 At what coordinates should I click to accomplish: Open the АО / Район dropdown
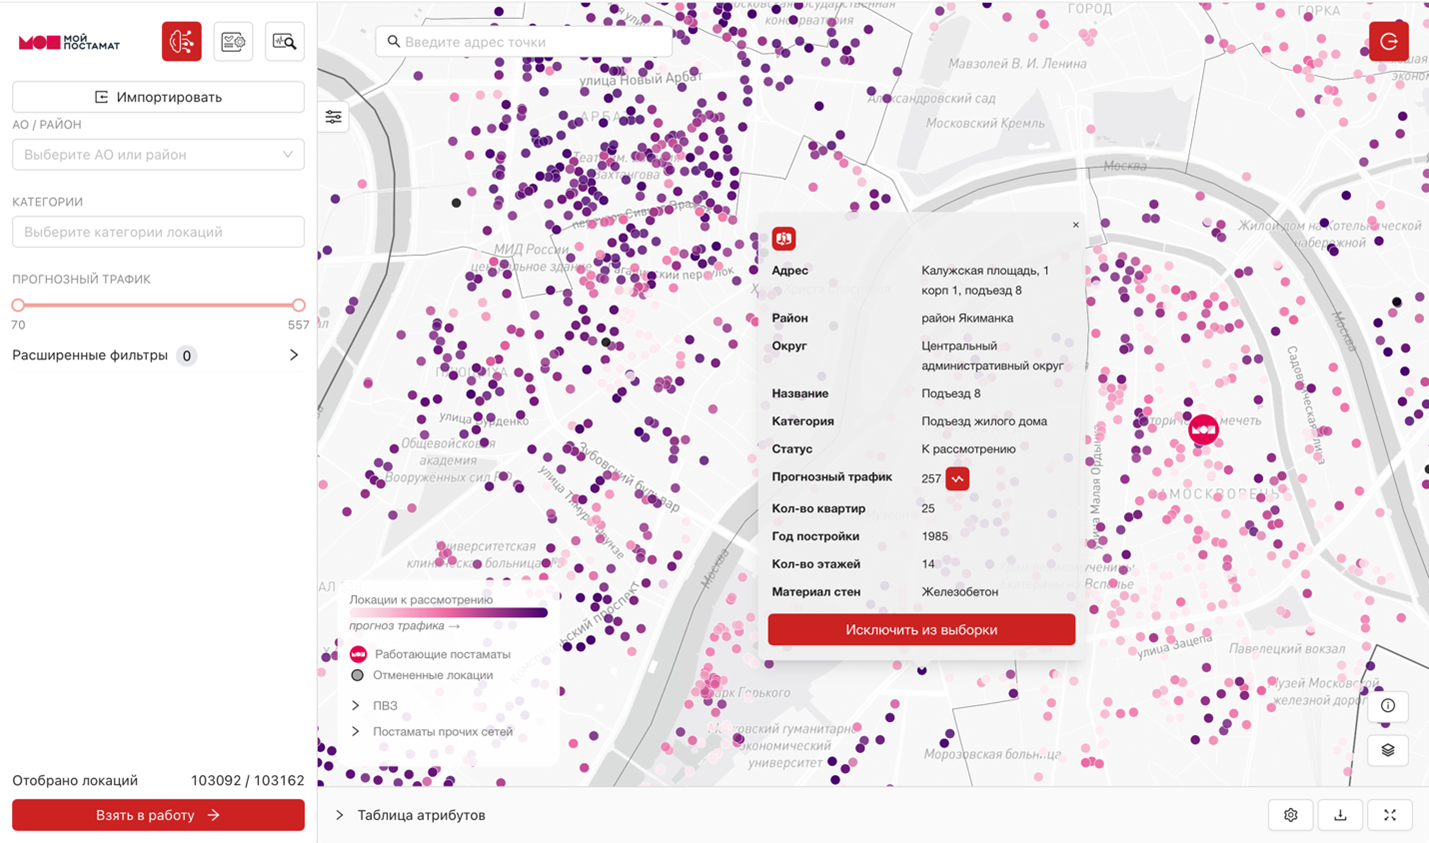tap(158, 155)
